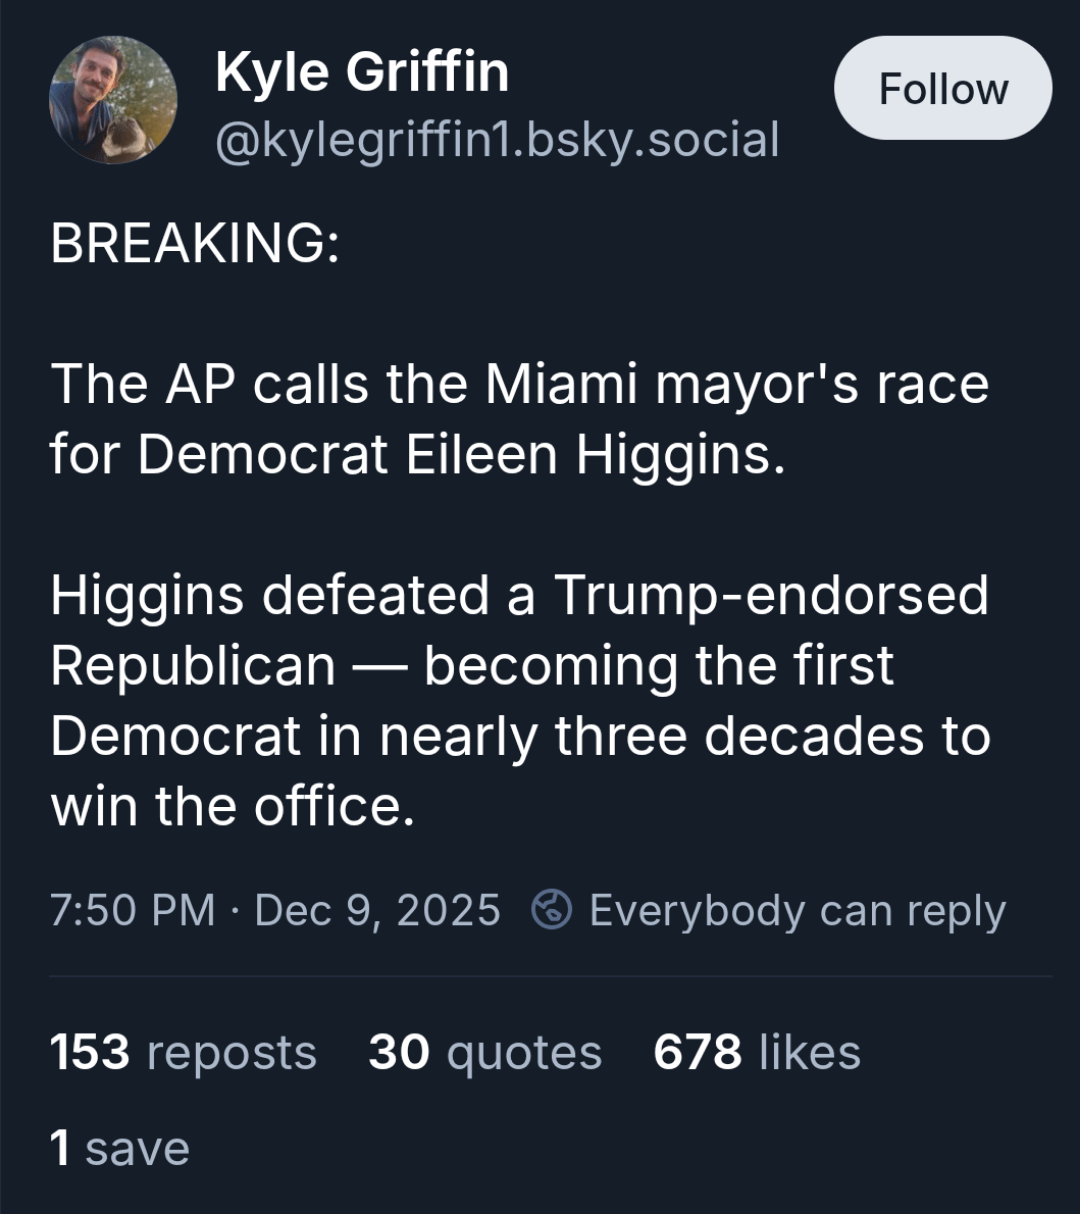
Task: Open the @kylegriffin1.bsky.social handle link
Action: (x=497, y=139)
